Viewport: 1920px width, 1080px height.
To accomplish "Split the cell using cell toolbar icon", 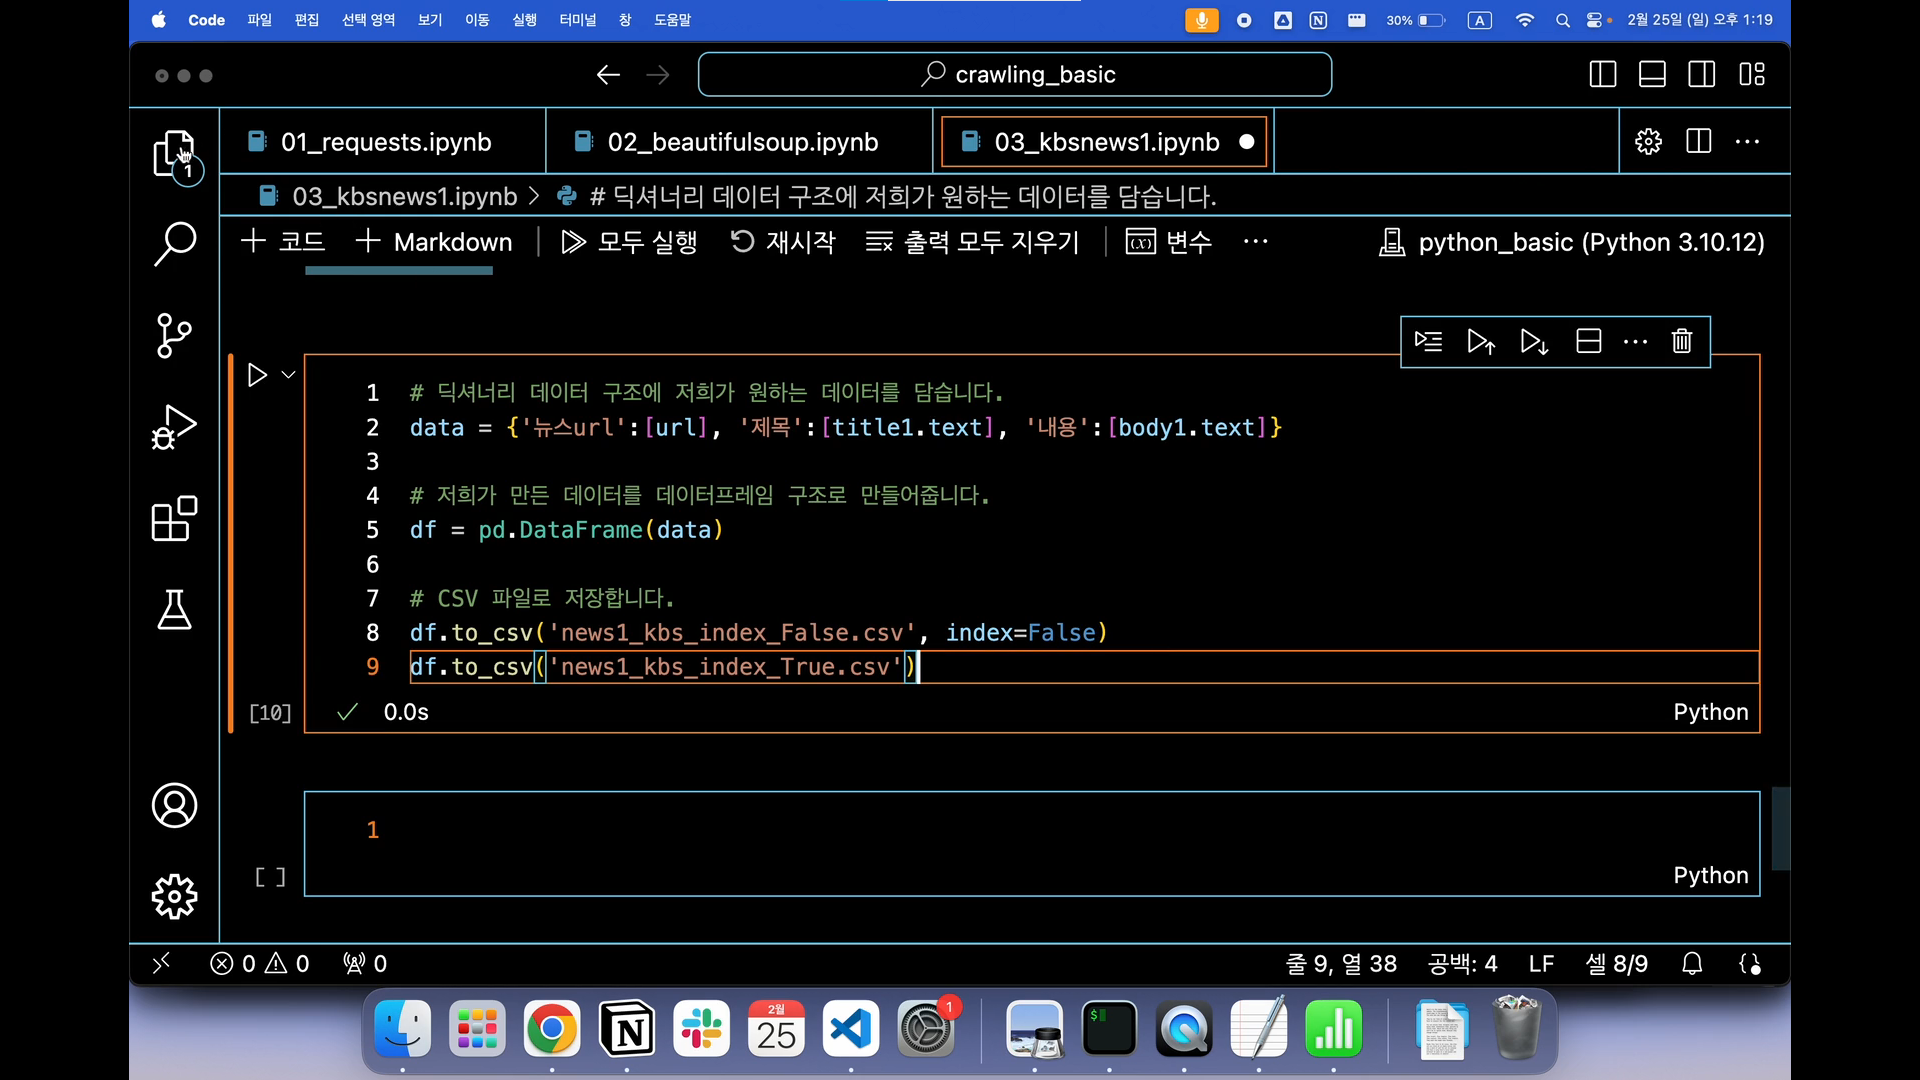I will (x=1588, y=342).
